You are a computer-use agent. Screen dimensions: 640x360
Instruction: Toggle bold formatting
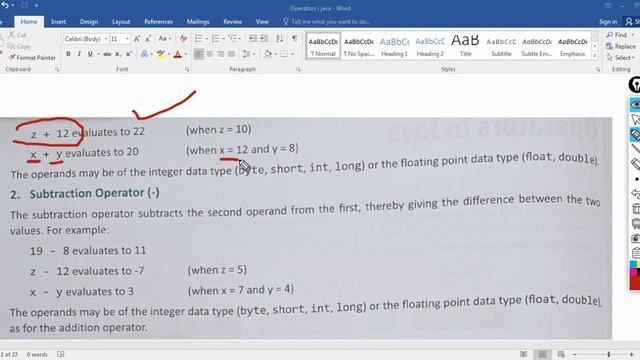click(x=68, y=54)
